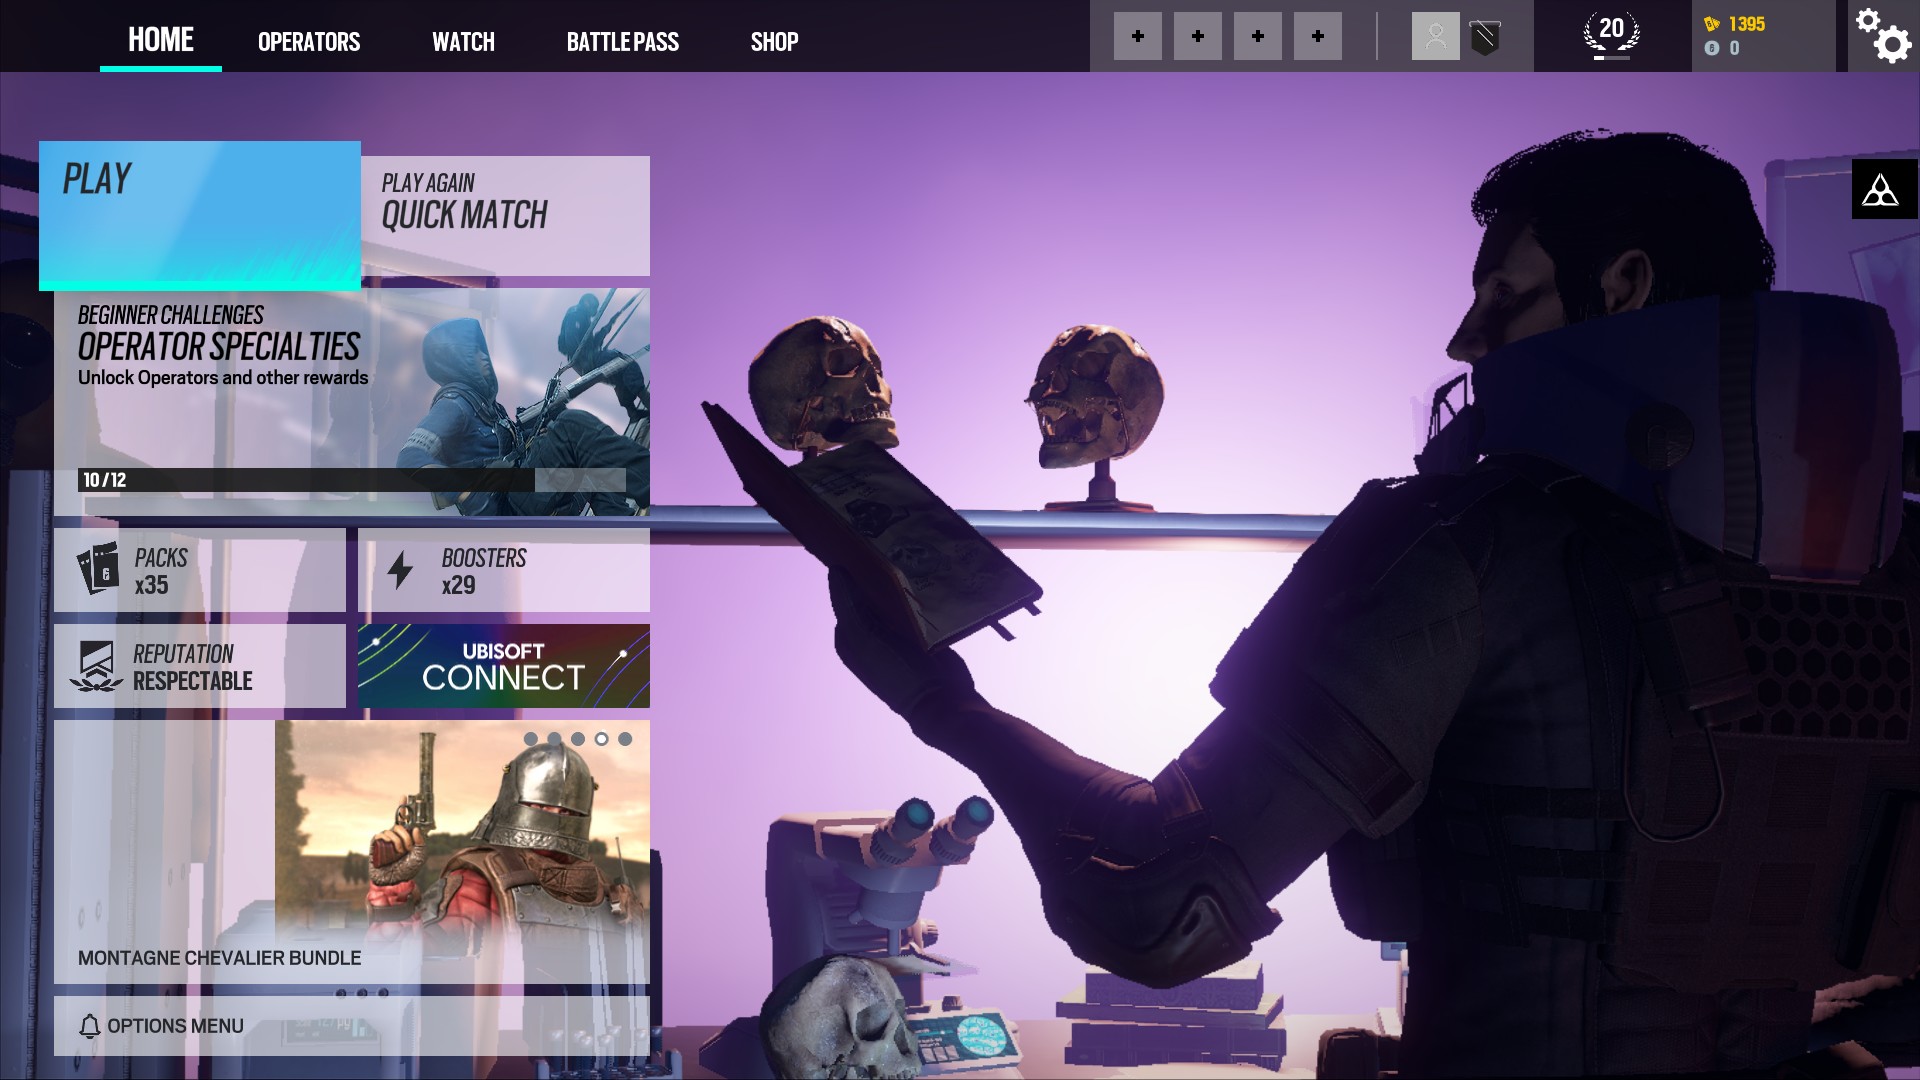Open the Ubisoft Connect banner
This screenshot has height=1080, width=1920.
pos(504,666)
